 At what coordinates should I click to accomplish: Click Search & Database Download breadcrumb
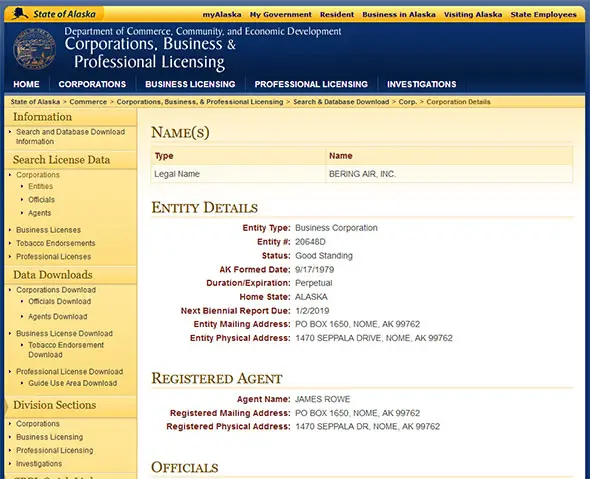click(341, 102)
